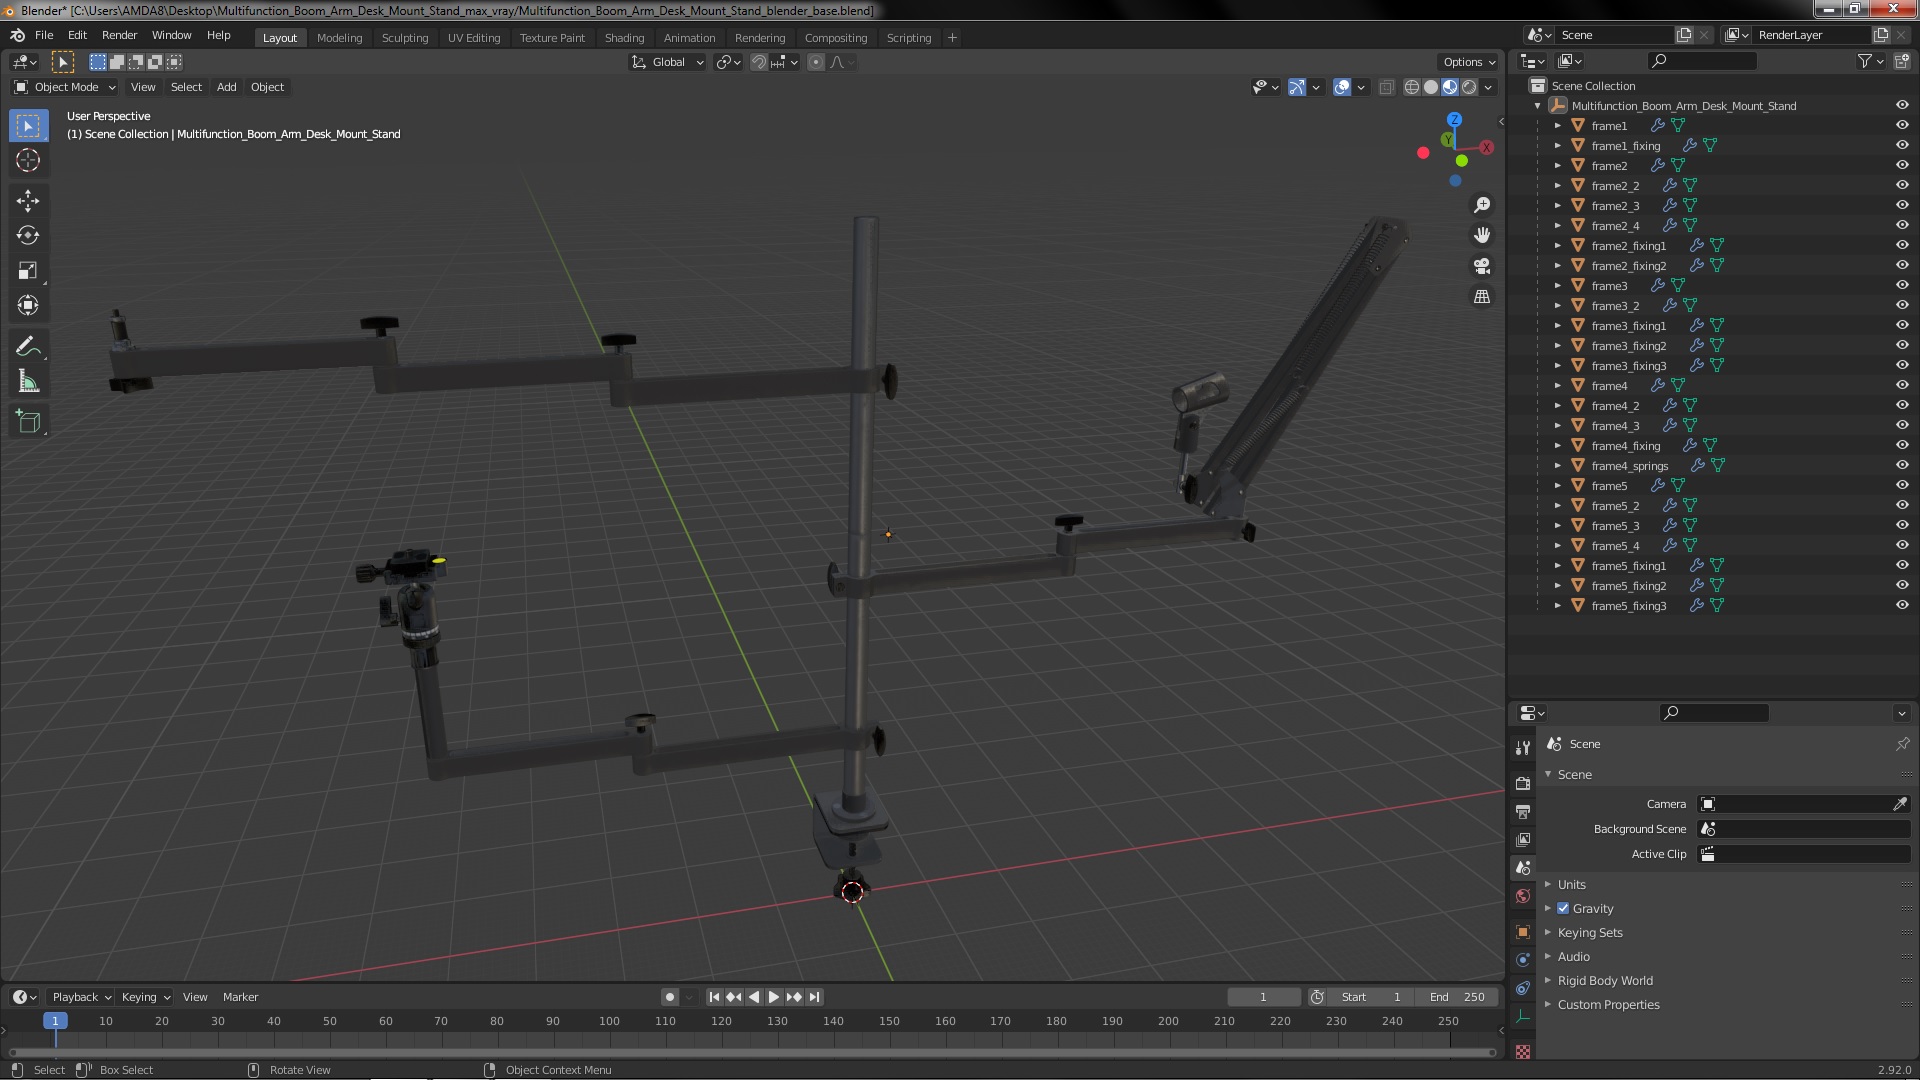Viewport: 1920px width, 1080px height.
Task: Toggle camera view in viewport
Action: pos(1482,266)
